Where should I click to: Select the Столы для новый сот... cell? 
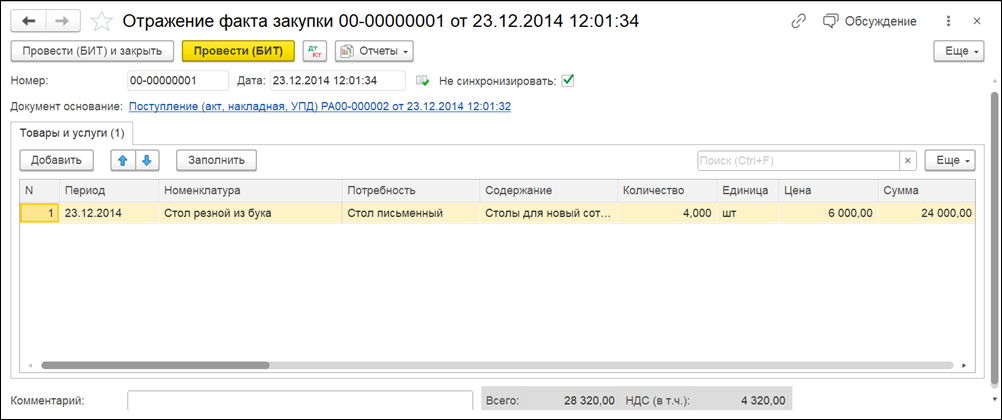548,213
